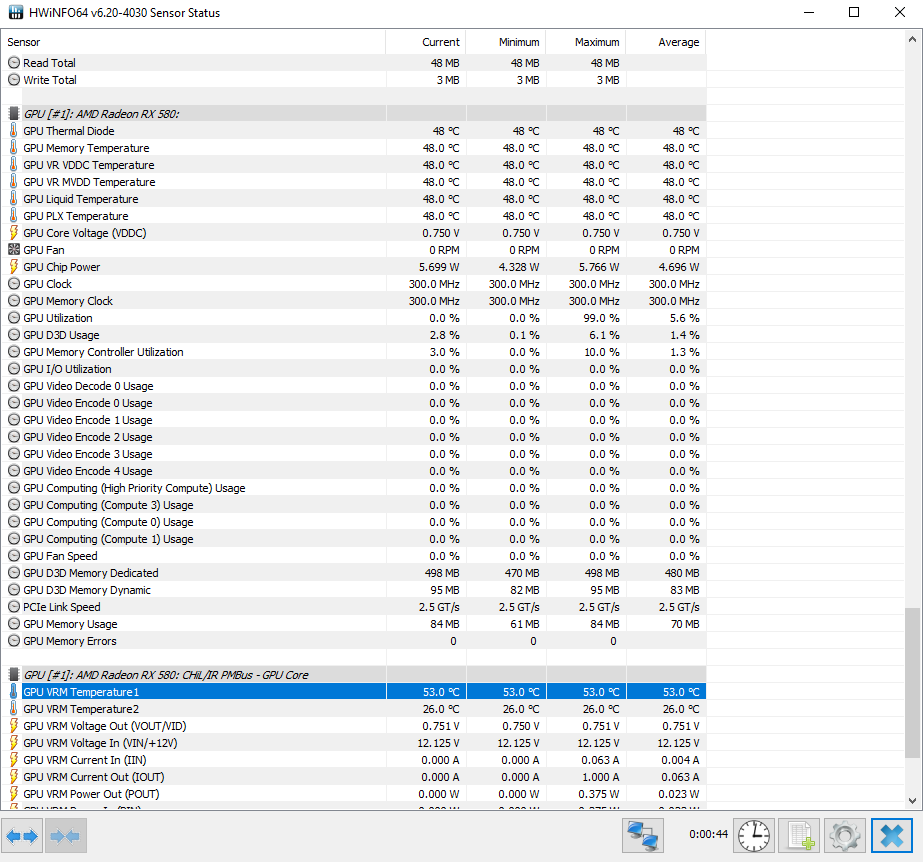
Task: Click the scrollbar up arrow
Action: (x=912, y=39)
